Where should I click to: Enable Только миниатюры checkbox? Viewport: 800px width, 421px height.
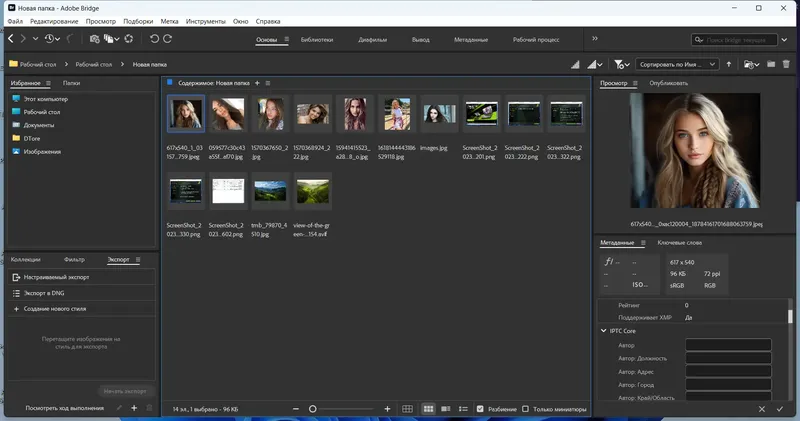click(526, 409)
